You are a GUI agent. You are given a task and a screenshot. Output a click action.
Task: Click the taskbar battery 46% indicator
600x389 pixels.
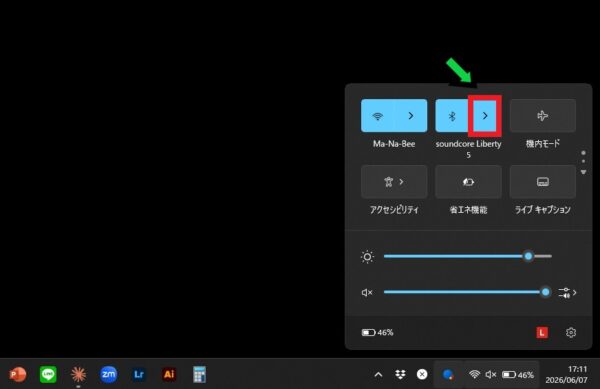click(x=518, y=375)
